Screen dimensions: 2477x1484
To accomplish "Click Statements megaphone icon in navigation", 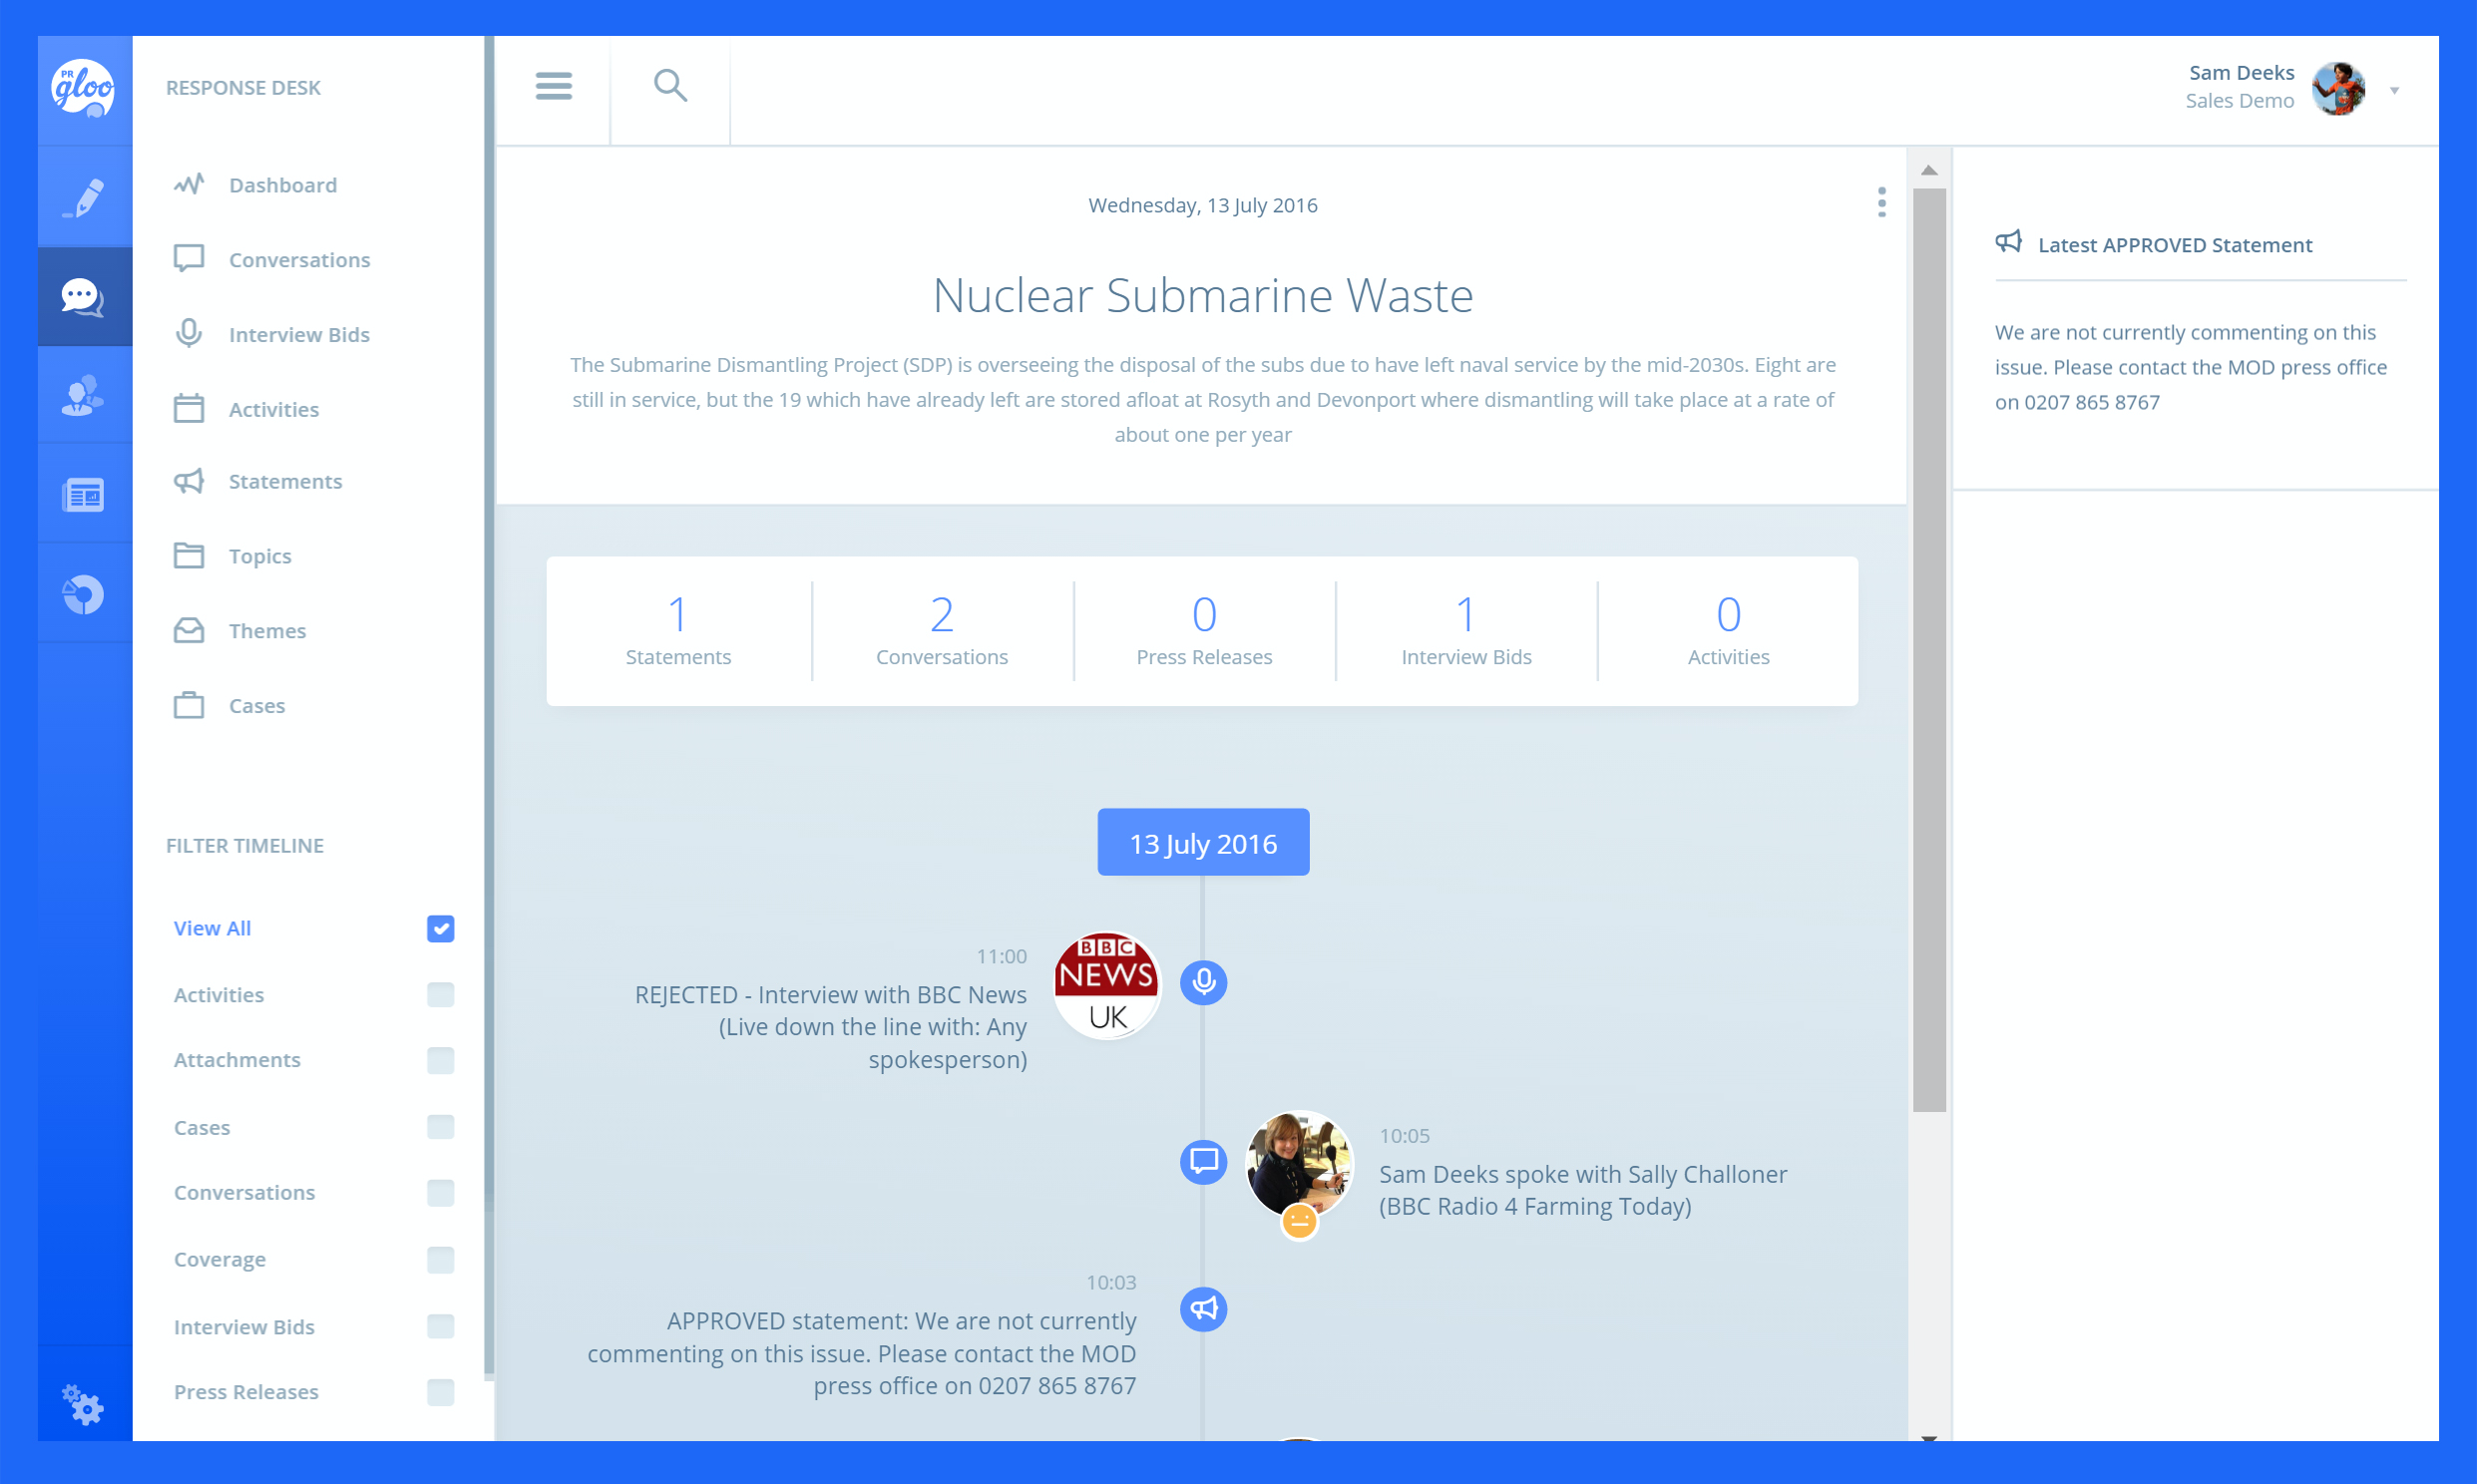I will pos(189,481).
